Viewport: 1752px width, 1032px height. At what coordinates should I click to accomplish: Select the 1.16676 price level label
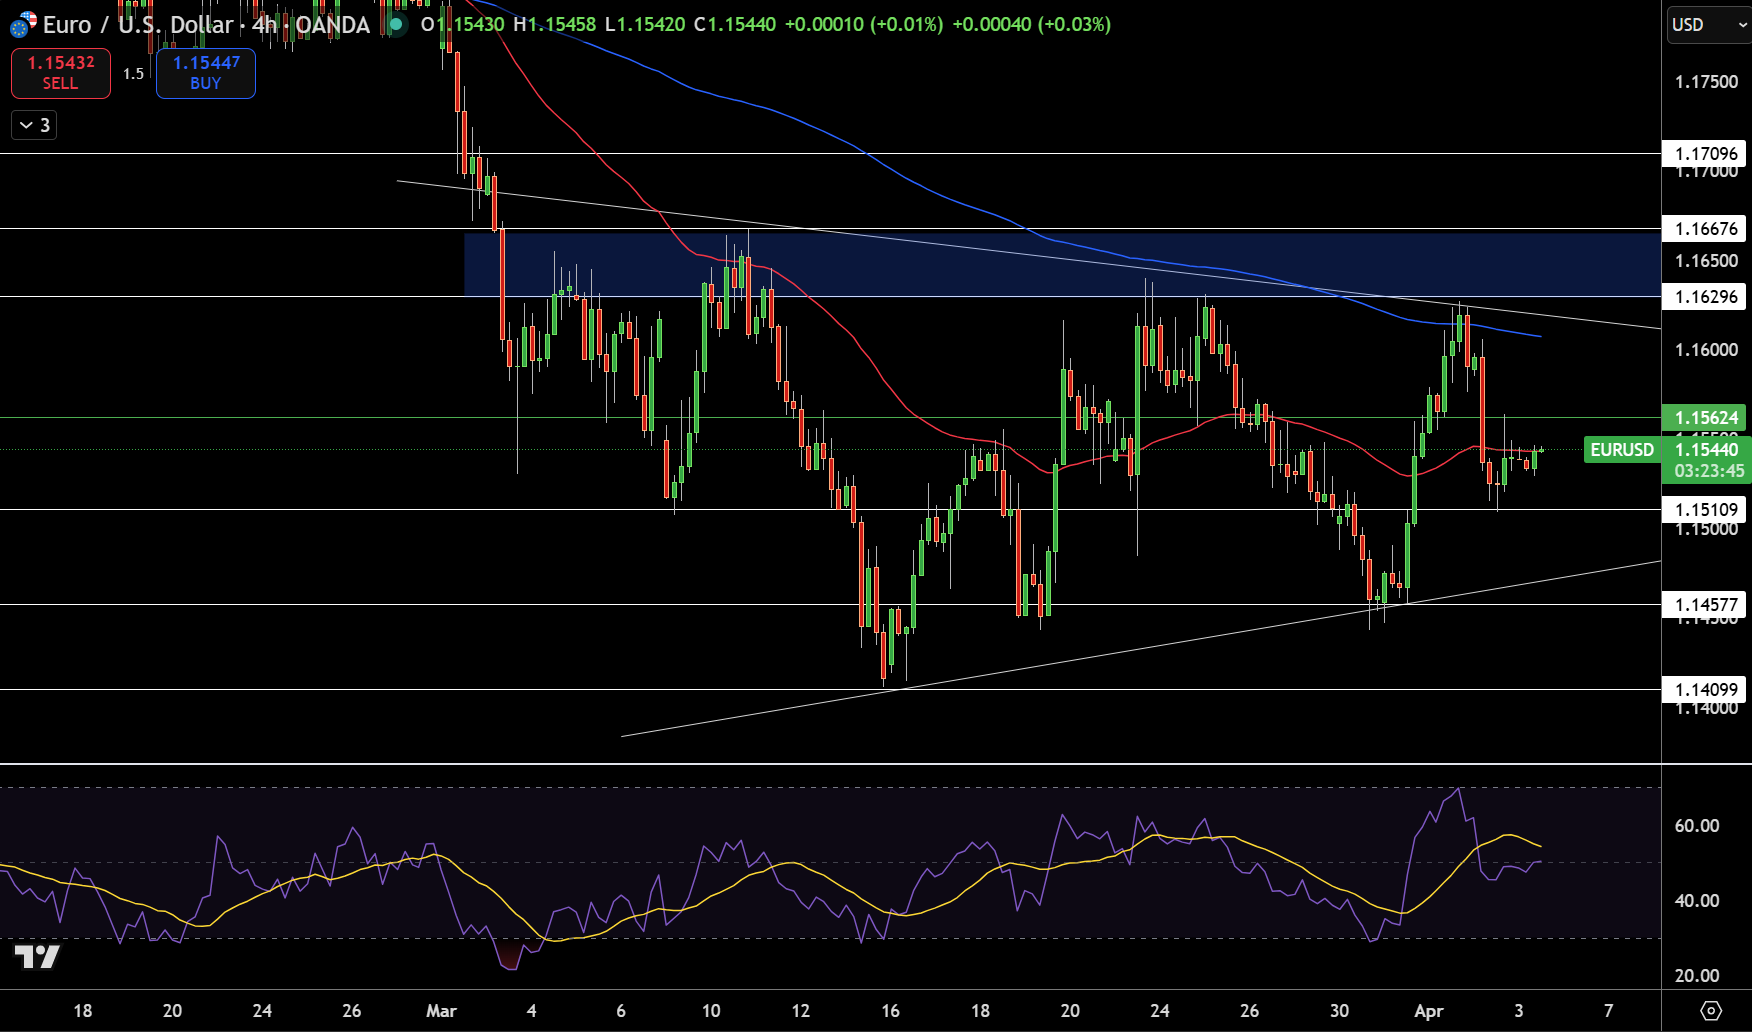[1706, 229]
